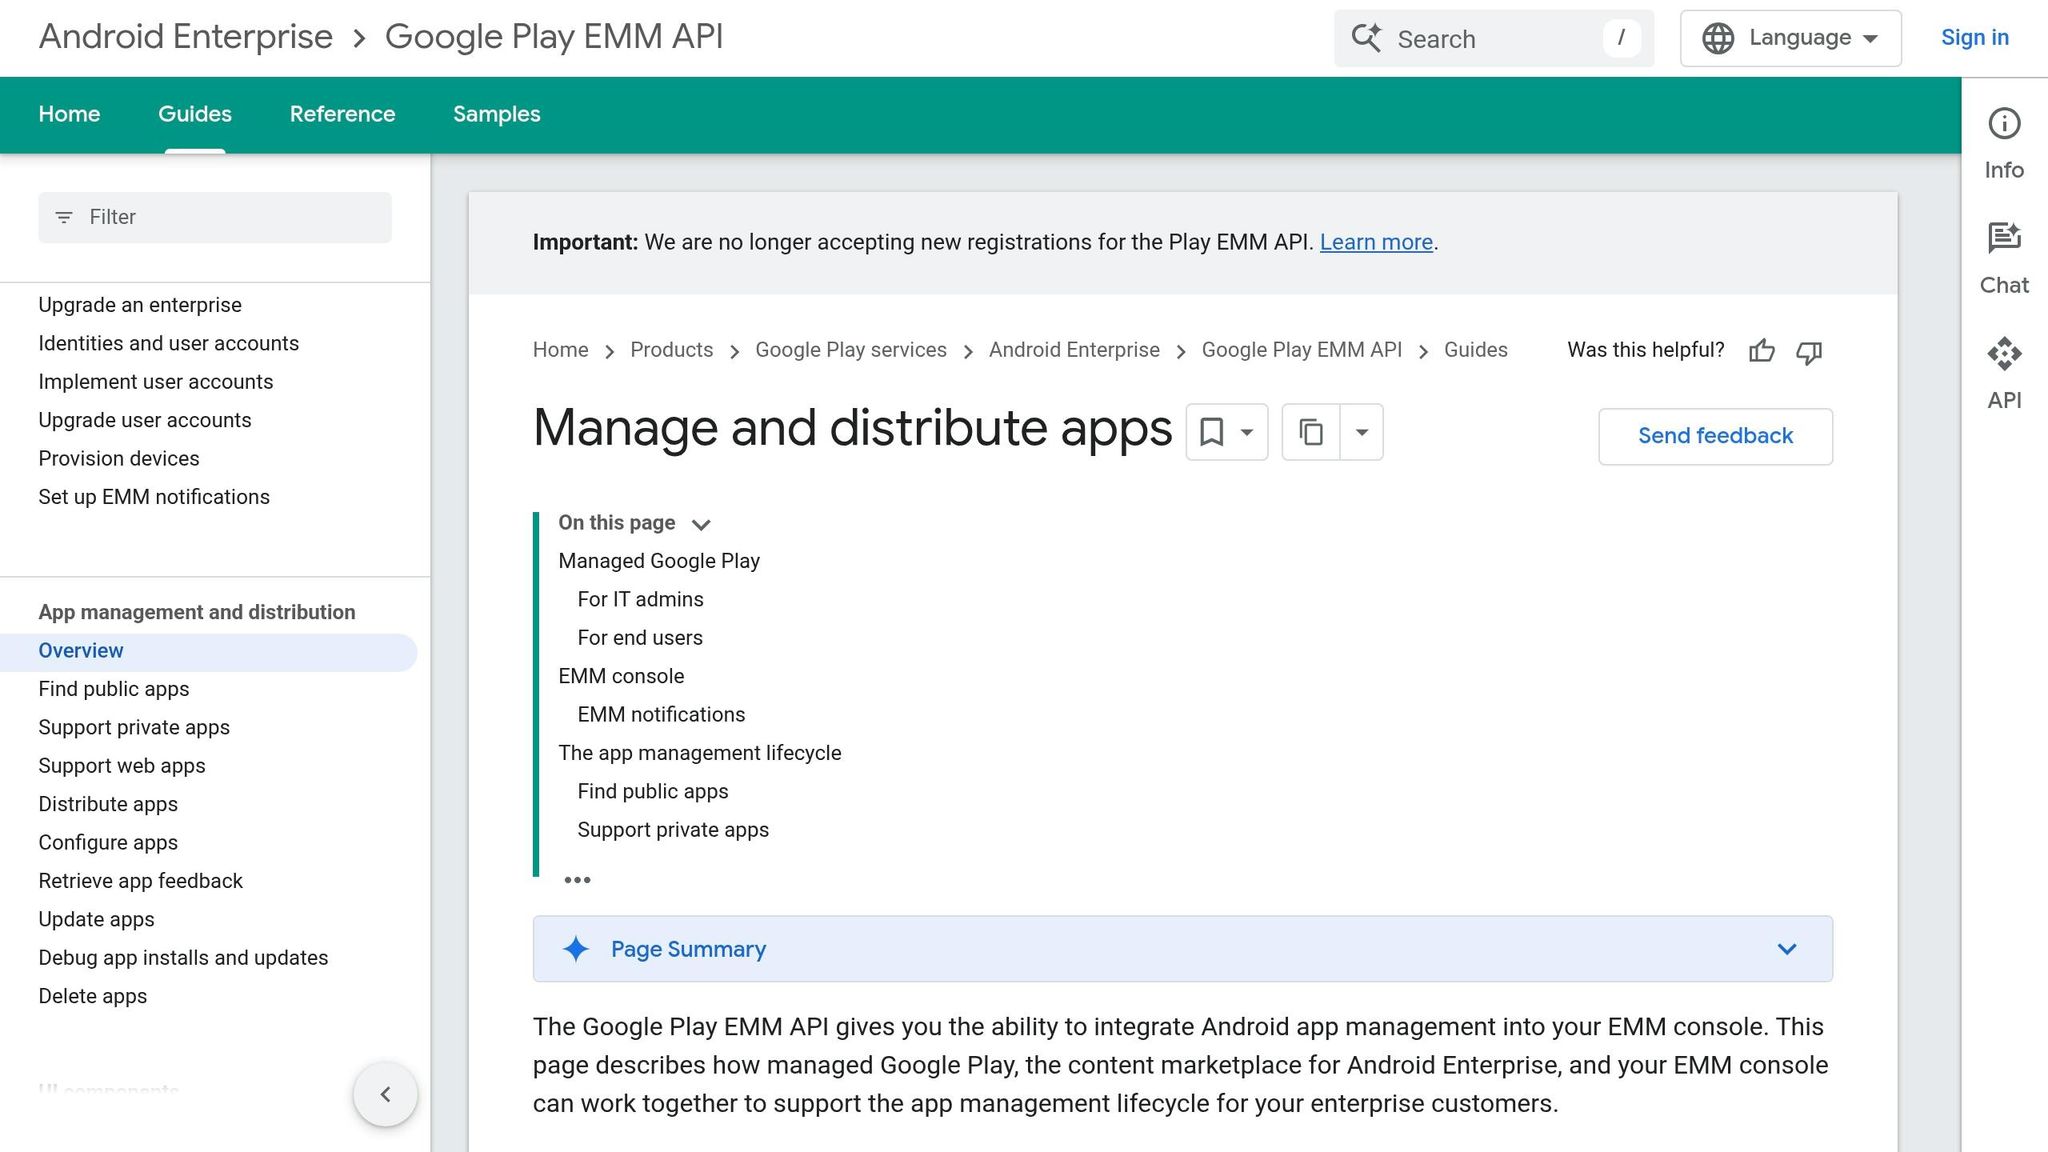Image resolution: width=2048 pixels, height=1152 pixels.
Task: Open Update apps in sidebar
Action: 96,919
